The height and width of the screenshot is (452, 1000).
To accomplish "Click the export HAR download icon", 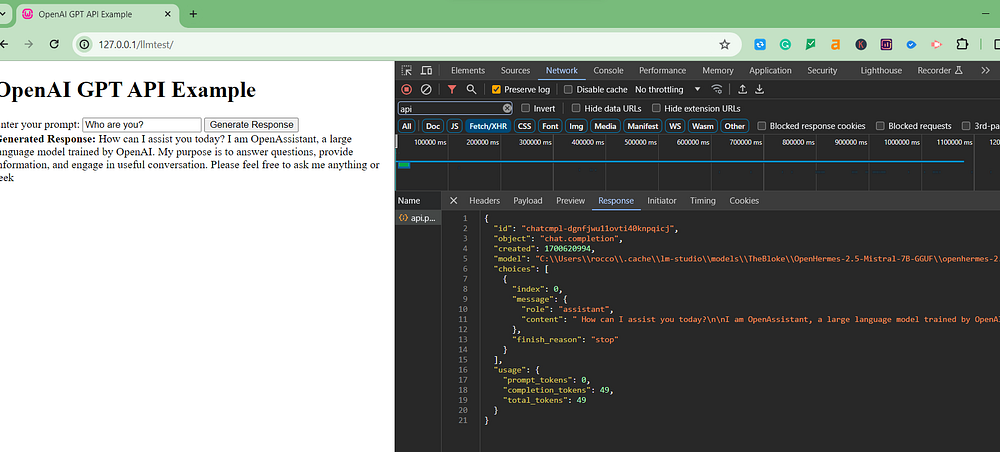I will tap(759, 89).
